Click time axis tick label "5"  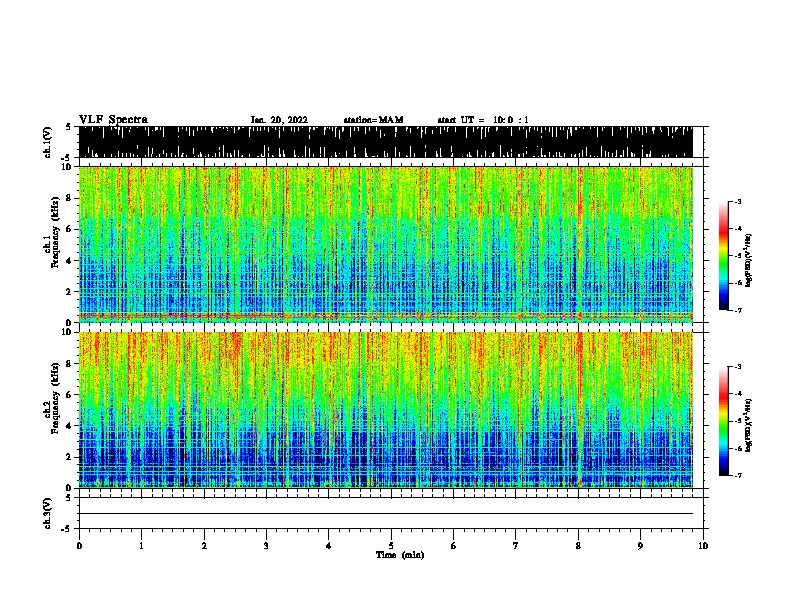coord(391,546)
